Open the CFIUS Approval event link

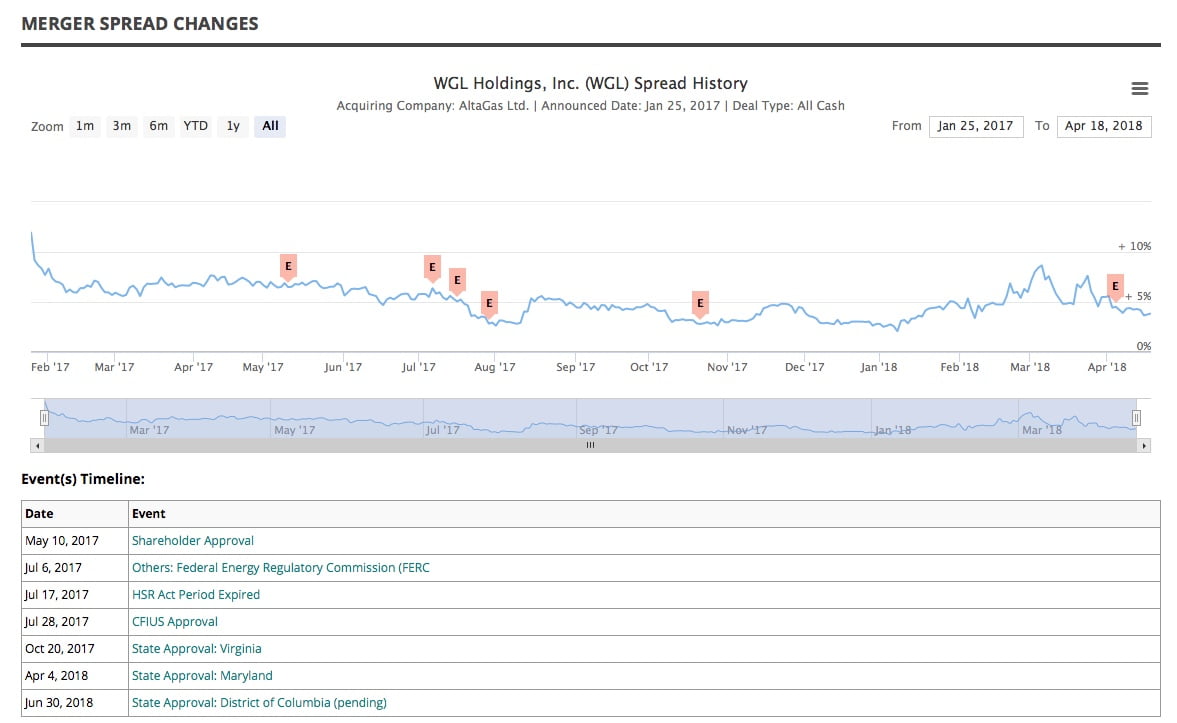click(174, 621)
